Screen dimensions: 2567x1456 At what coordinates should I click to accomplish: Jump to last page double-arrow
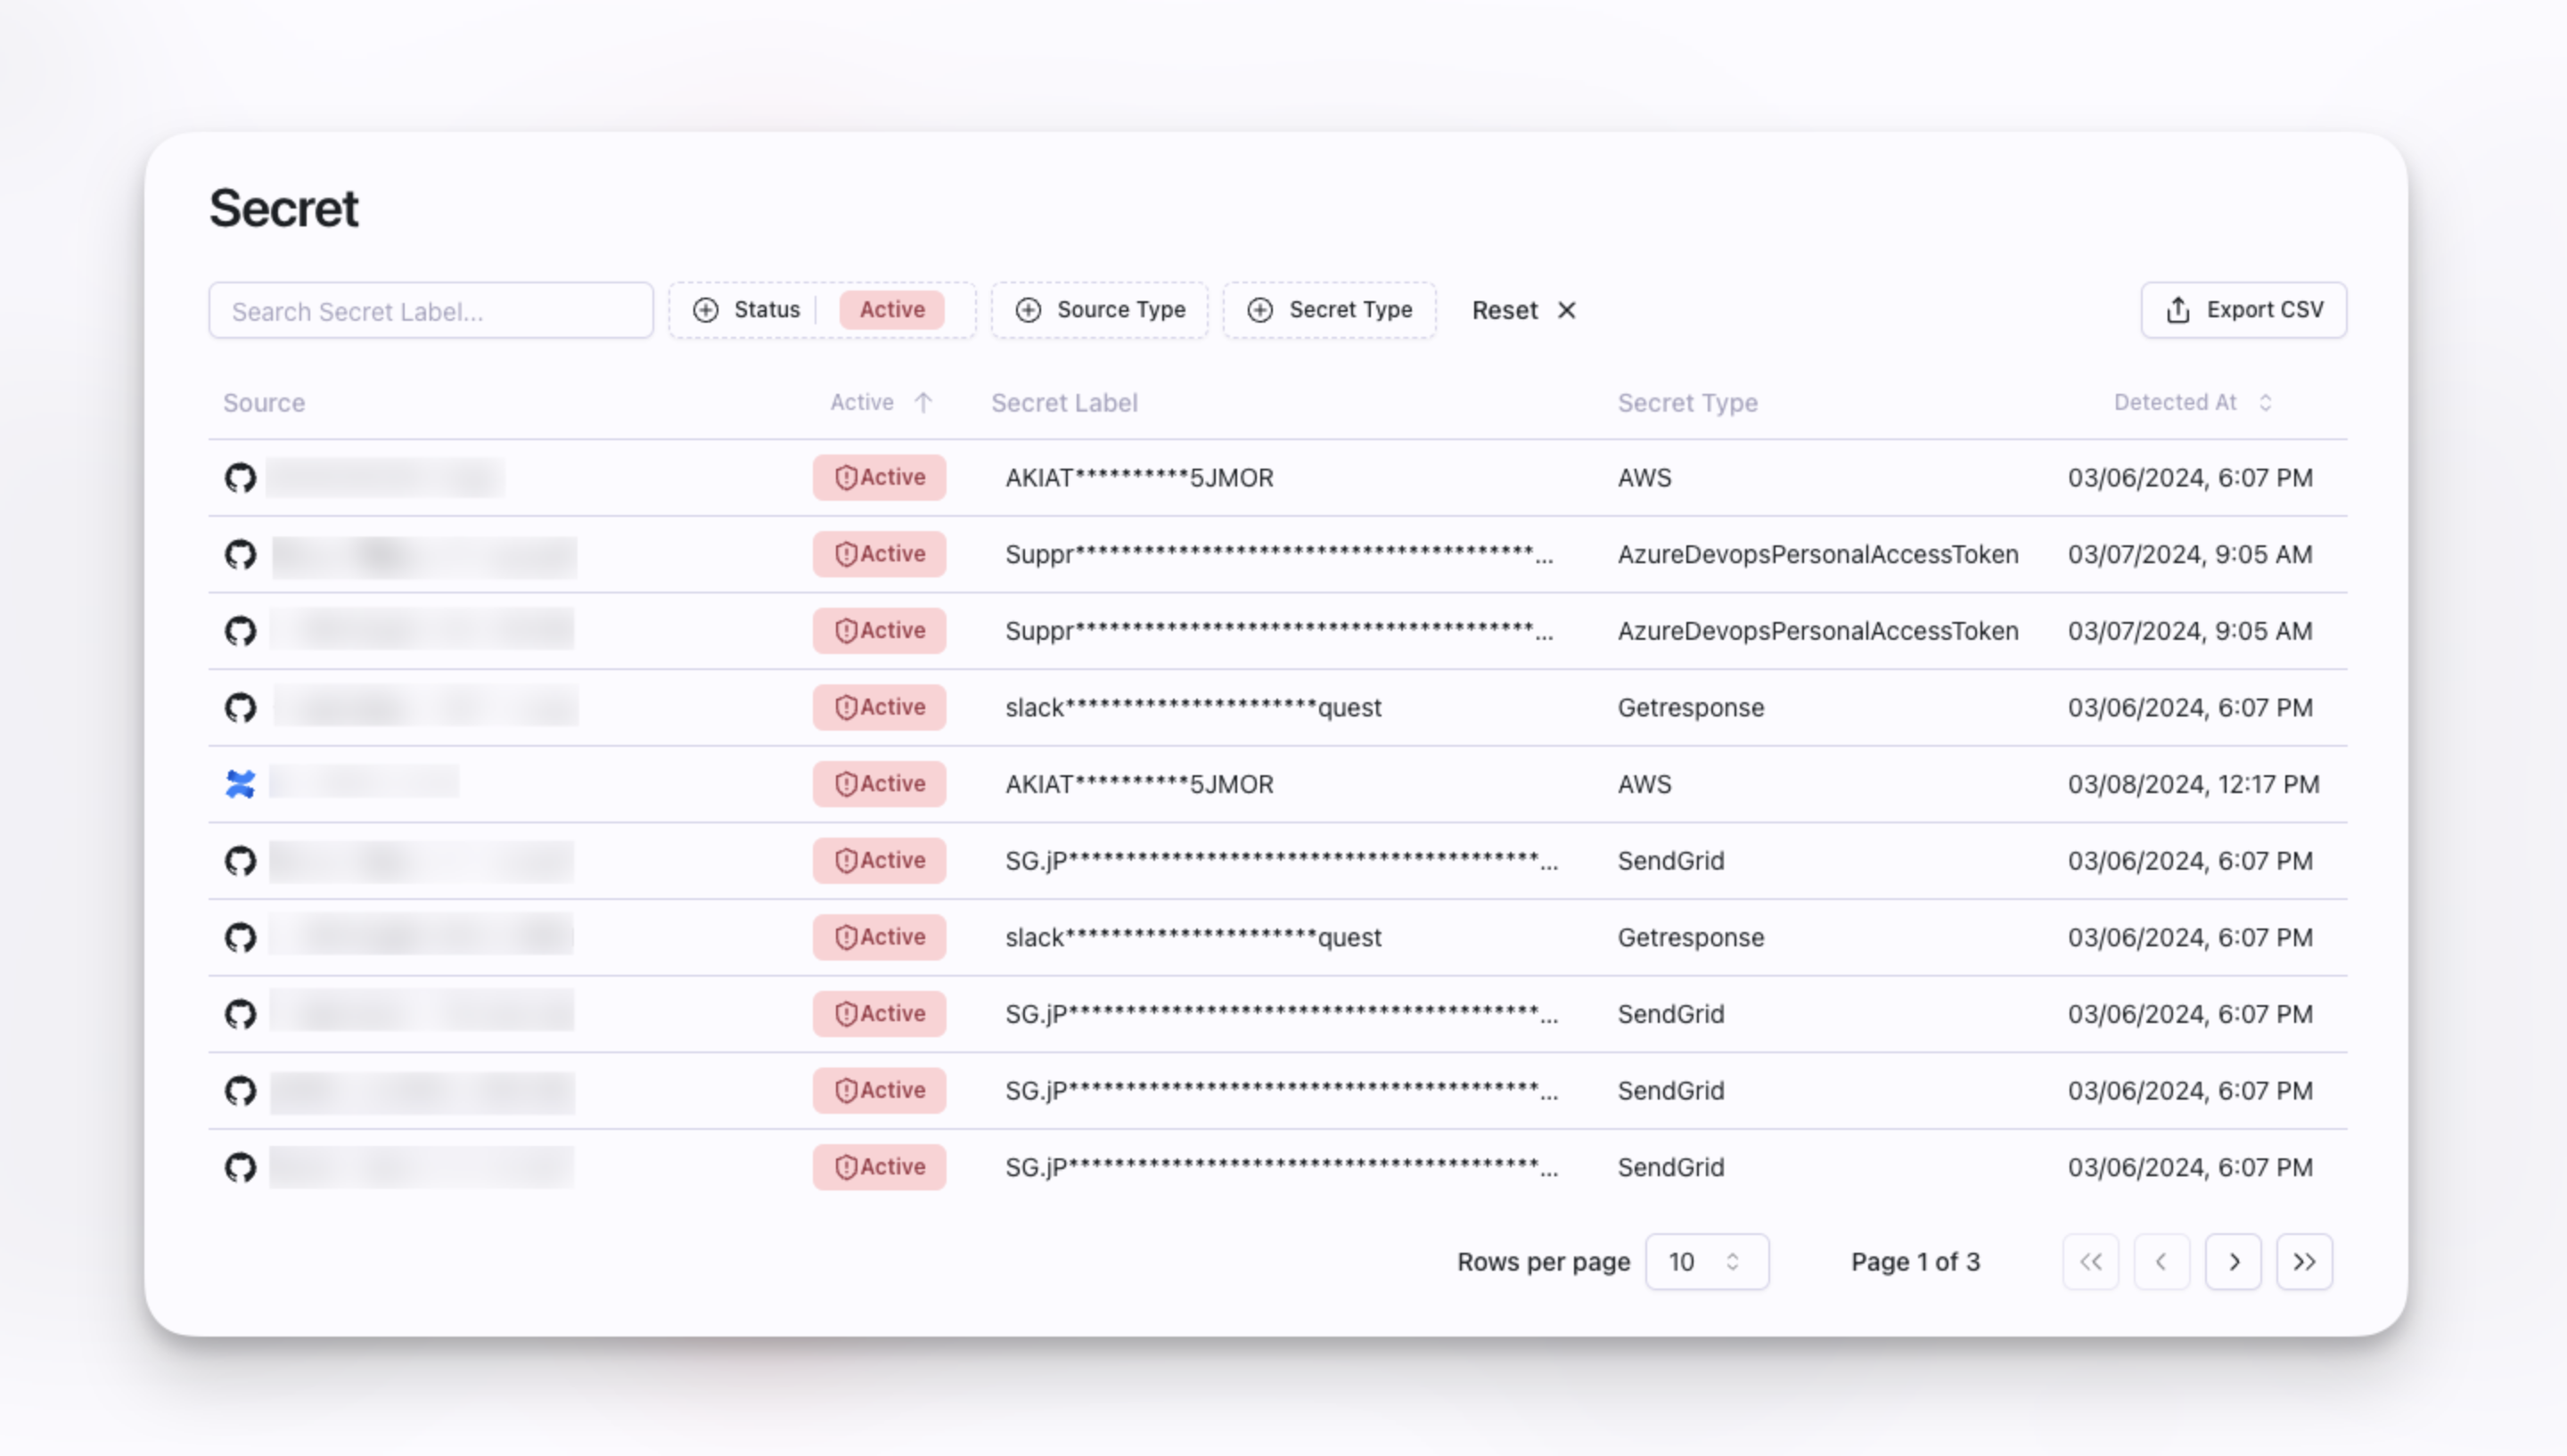(x=2304, y=1262)
